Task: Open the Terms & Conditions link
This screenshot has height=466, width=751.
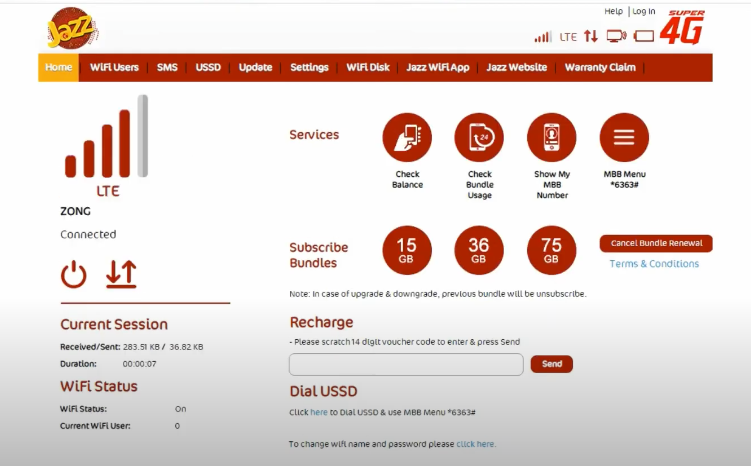Action: [654, 264]
